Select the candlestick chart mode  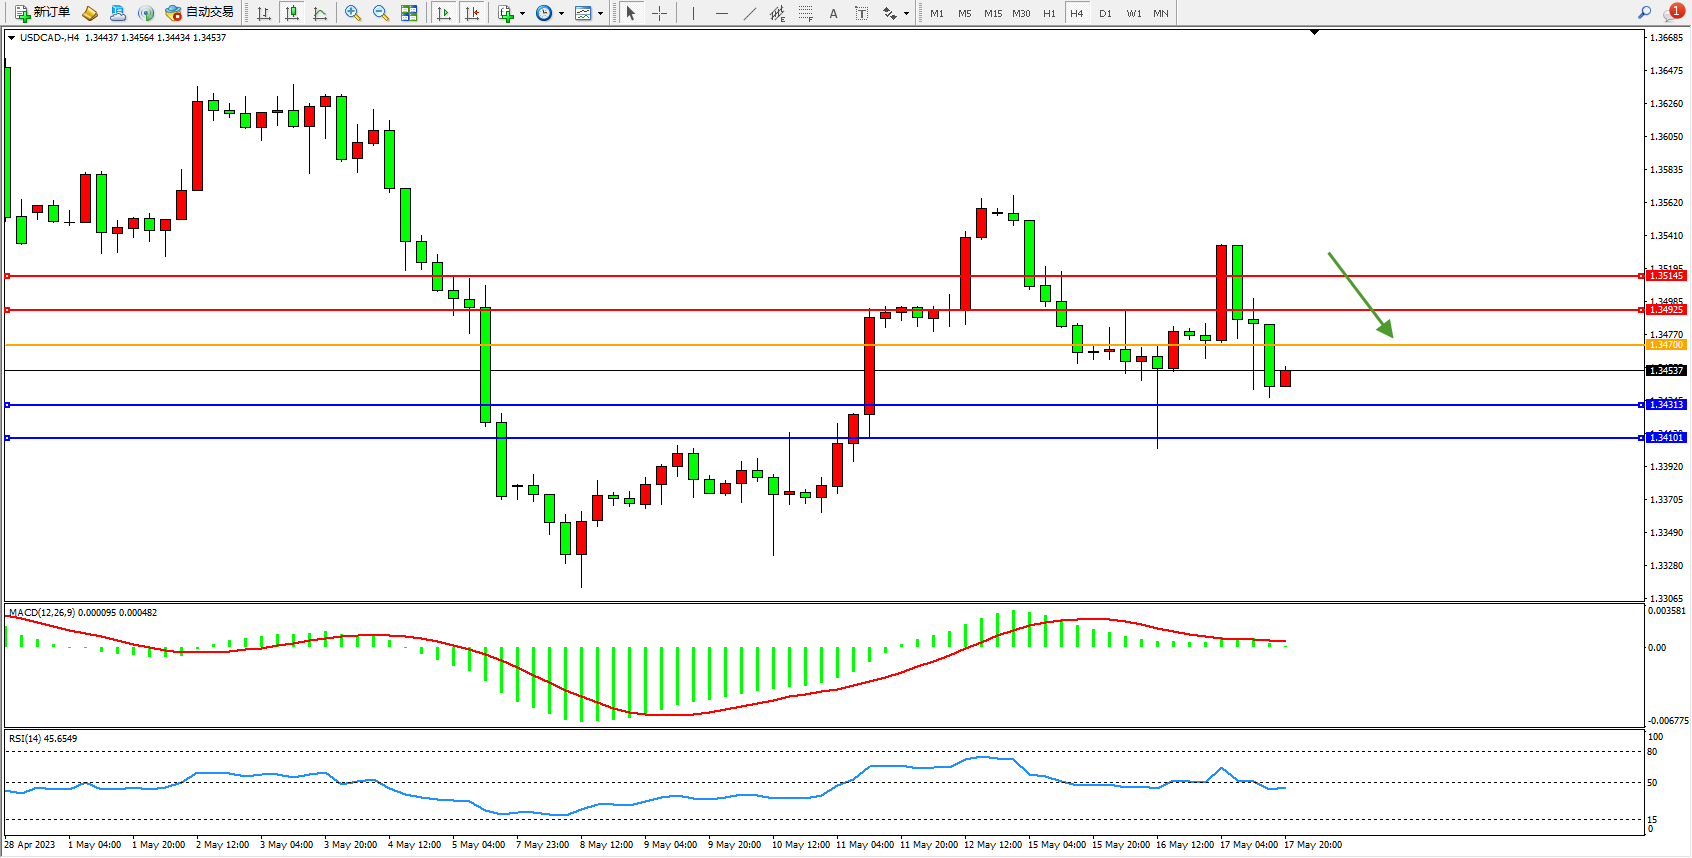pyautogui.click(x=292, y=13)
